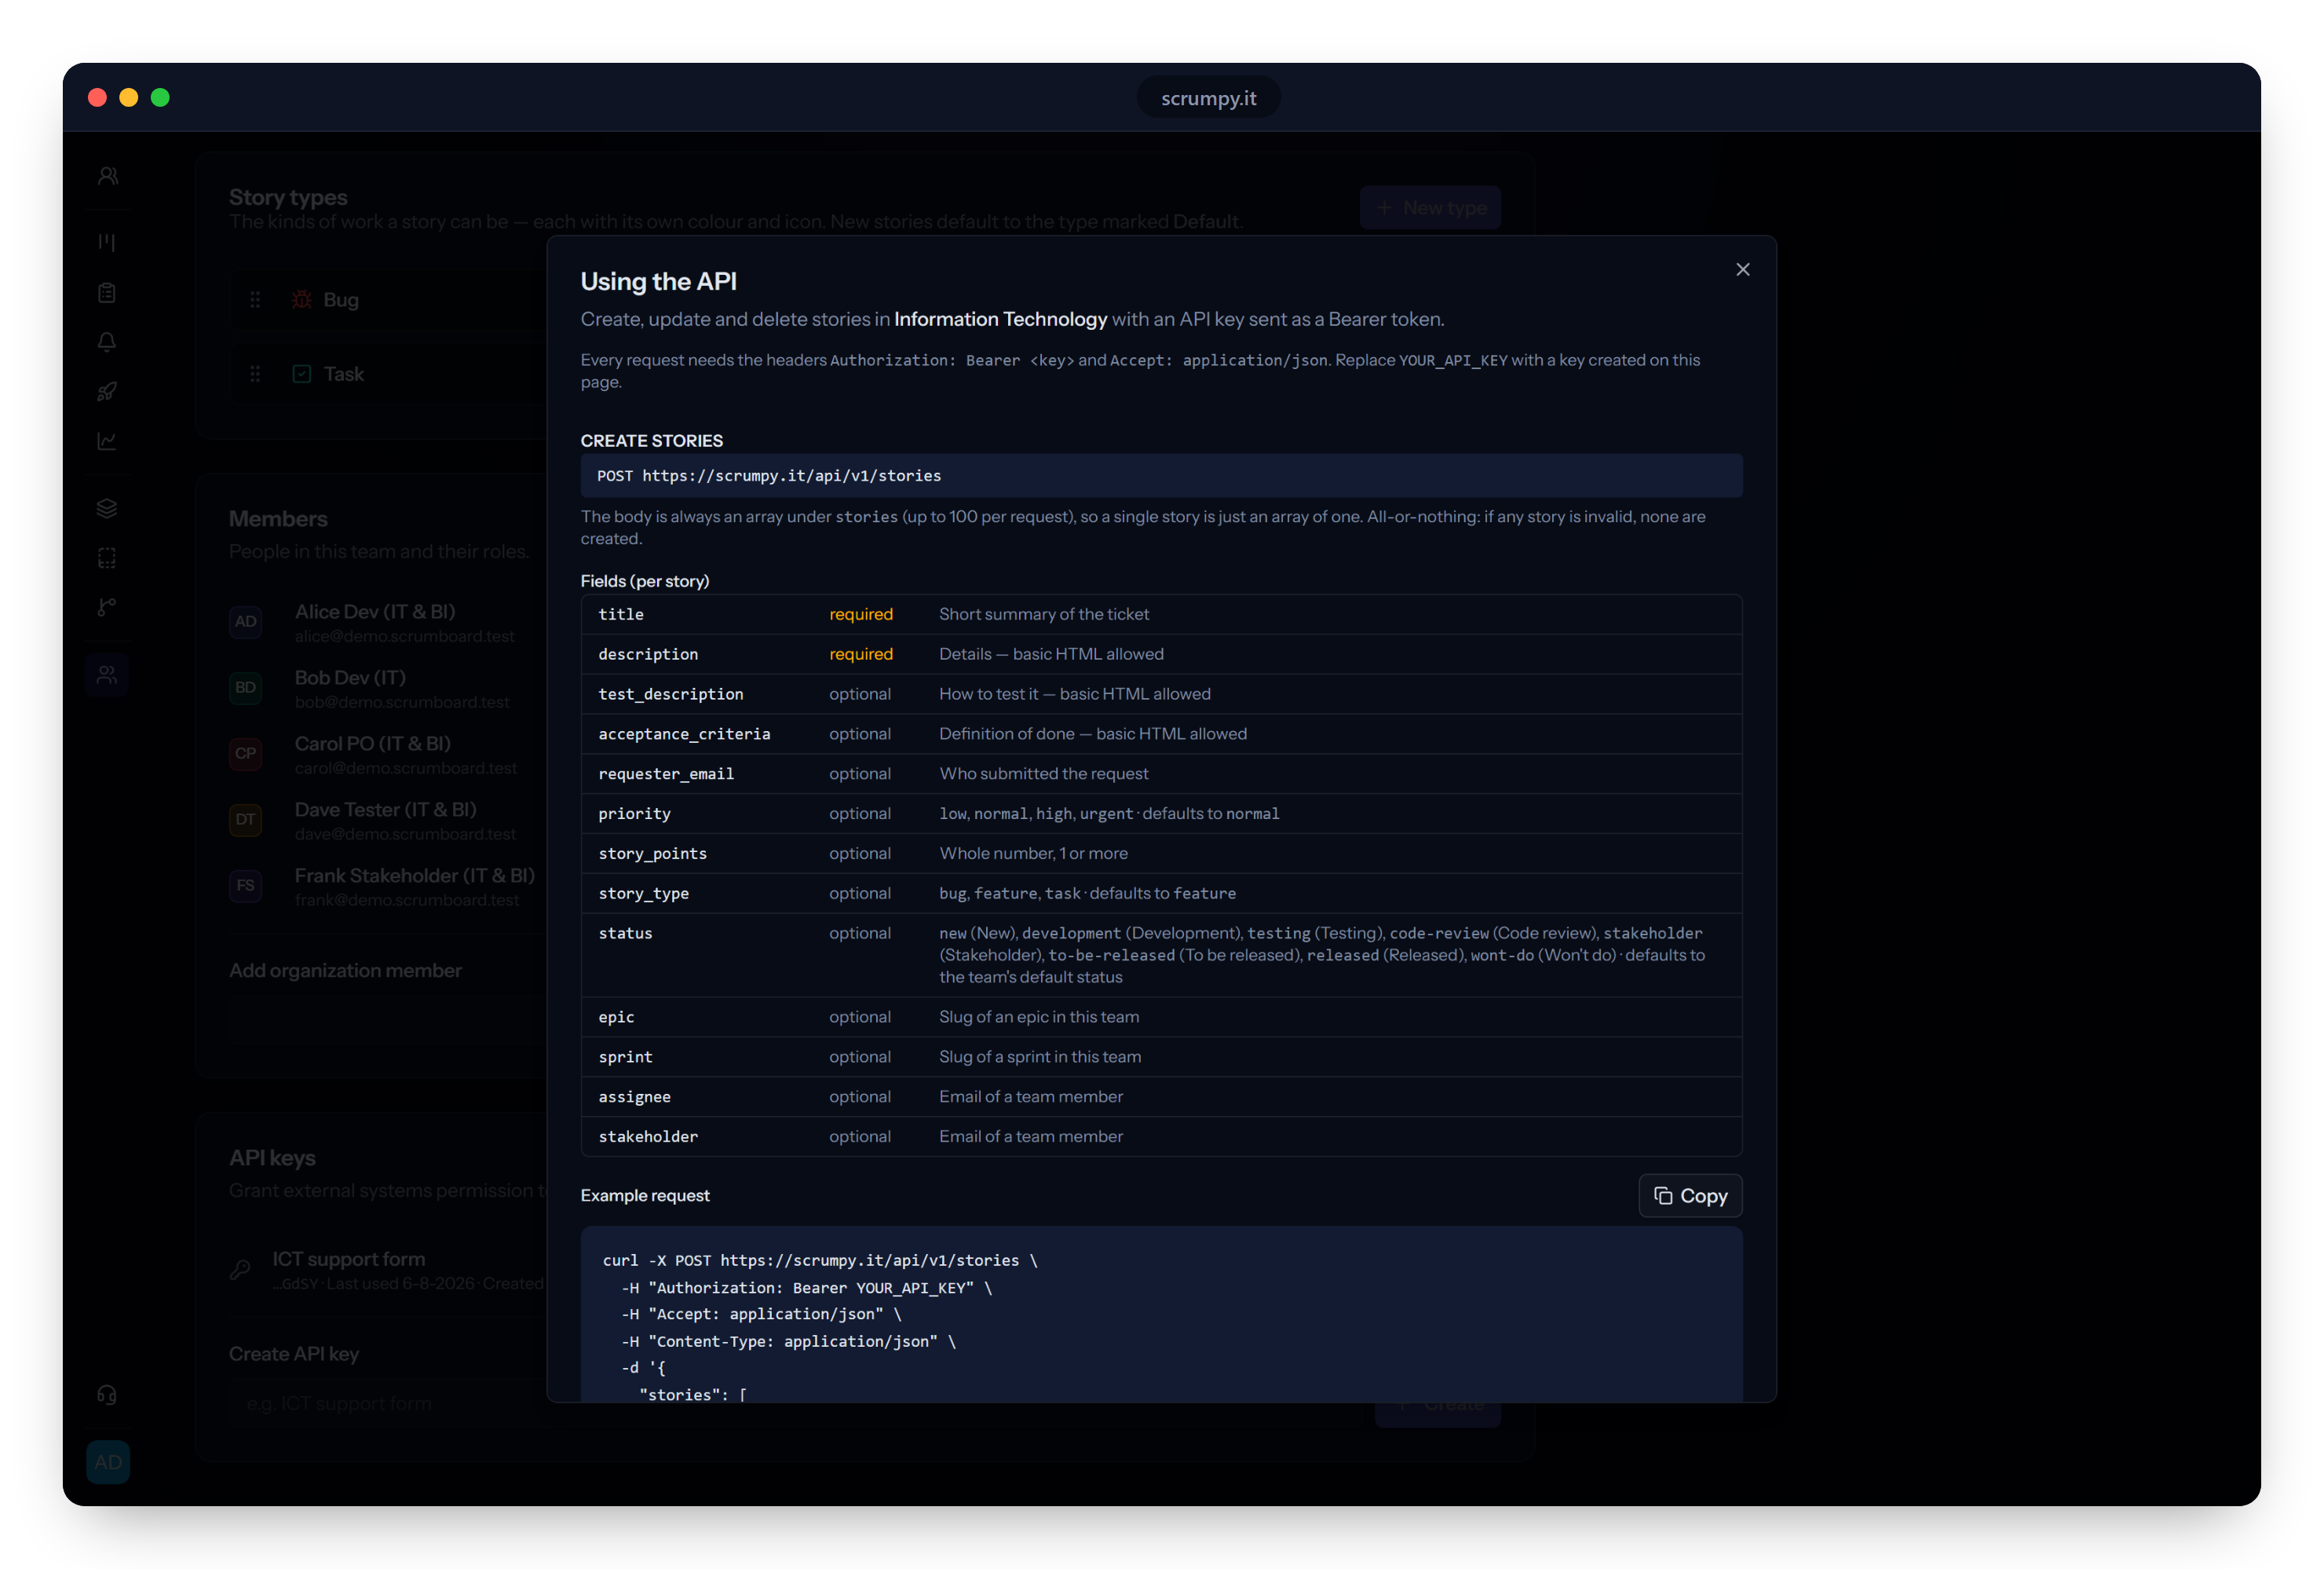Click the New type button
The width and height of the screenshot is (2324, 1569).
[x=1430, y=208]
